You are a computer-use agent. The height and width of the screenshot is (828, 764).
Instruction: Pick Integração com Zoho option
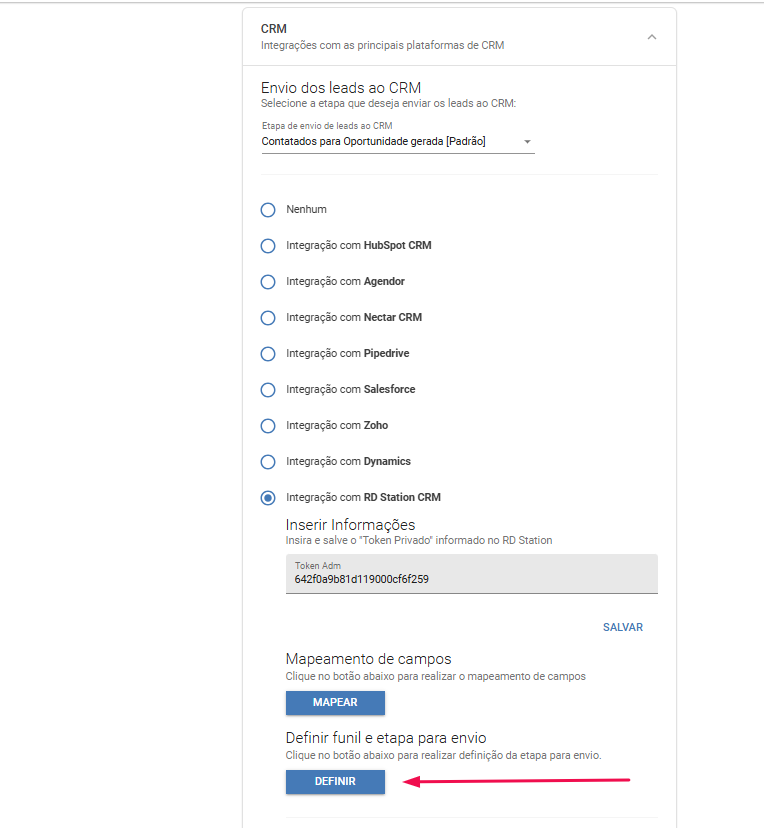[x=268, y=426]
